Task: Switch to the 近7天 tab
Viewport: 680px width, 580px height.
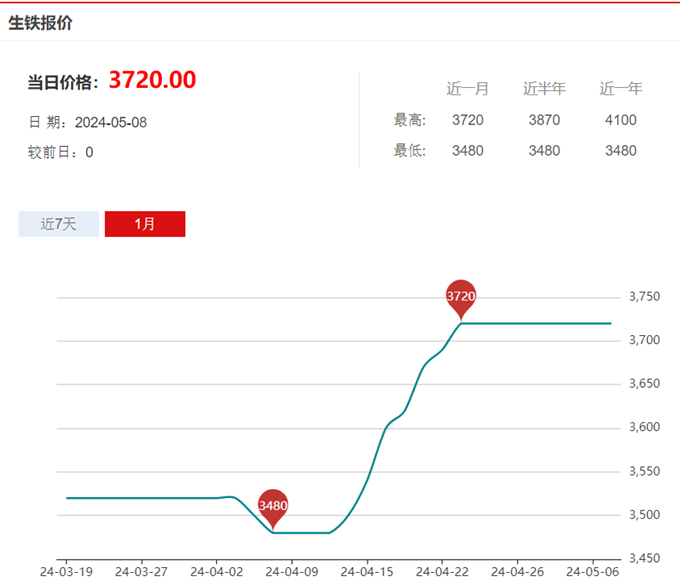Action: point(58,224)
